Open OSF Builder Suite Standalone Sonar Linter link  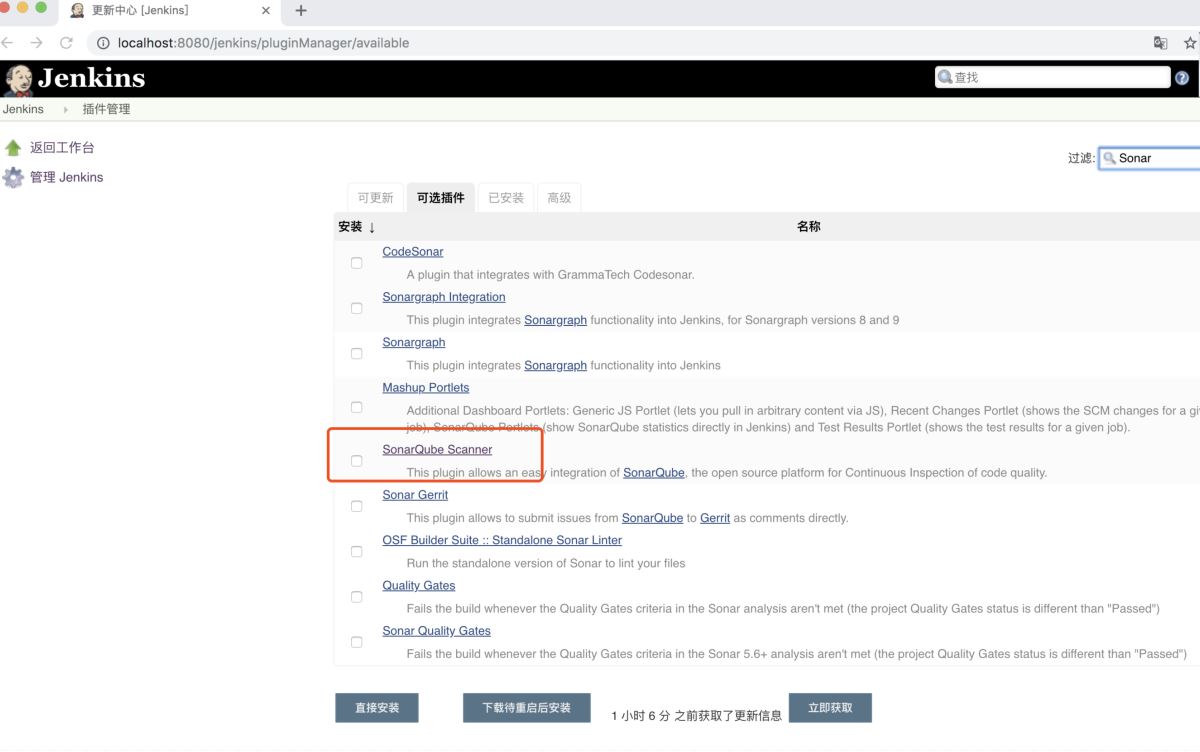(x=502, y=541)
